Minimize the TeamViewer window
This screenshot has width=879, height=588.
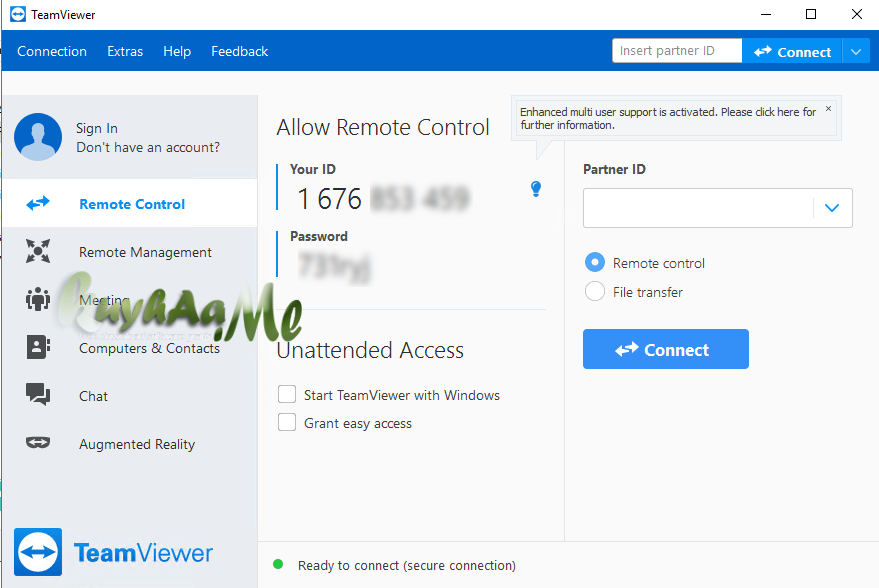click(766, 15)
